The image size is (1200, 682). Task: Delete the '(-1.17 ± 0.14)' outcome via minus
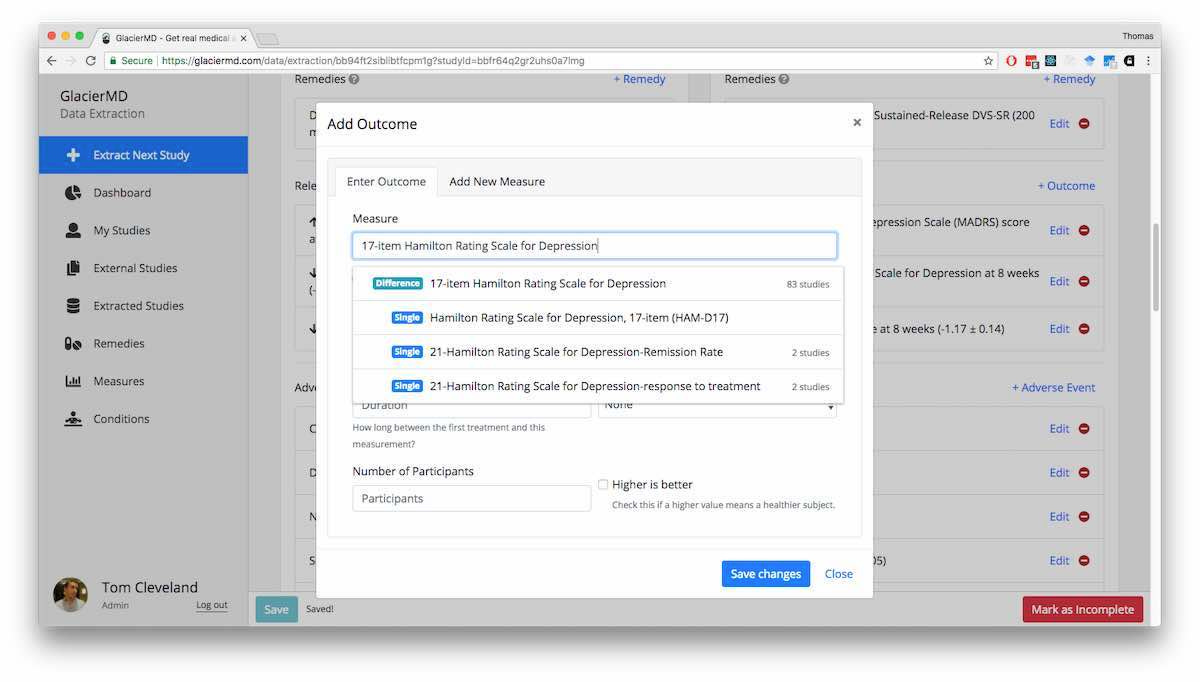coord(1084,329)
